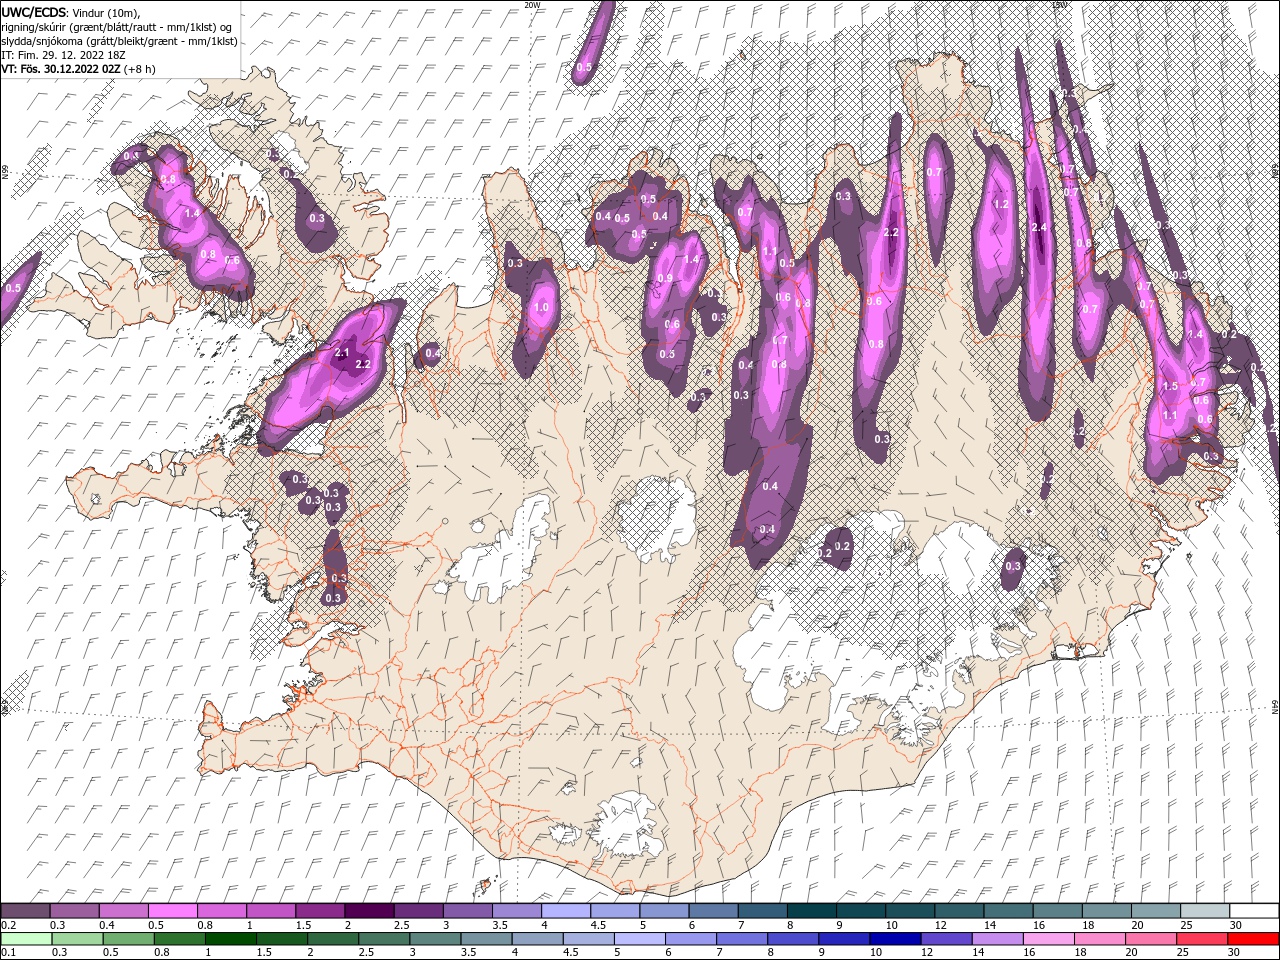
Task: Select the pink 18–20 rain legend swatch
Action: click(x=1098, y=939)
